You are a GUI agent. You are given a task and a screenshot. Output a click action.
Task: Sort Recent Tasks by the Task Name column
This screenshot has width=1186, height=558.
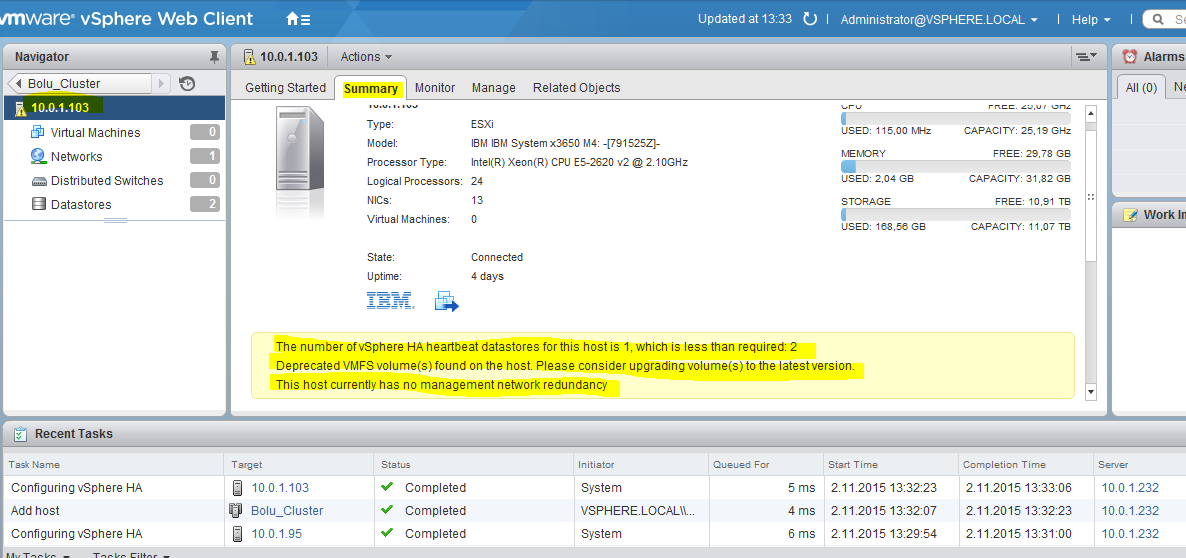[x=114, y=464]
